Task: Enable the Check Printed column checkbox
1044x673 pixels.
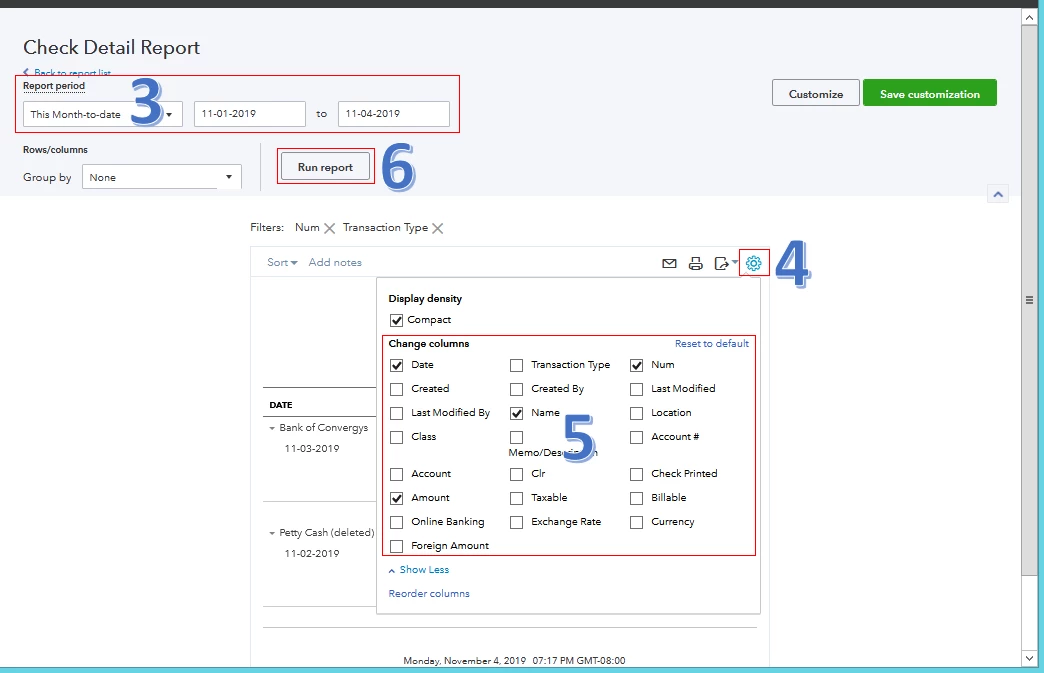Action: click(x=637, y=474)
